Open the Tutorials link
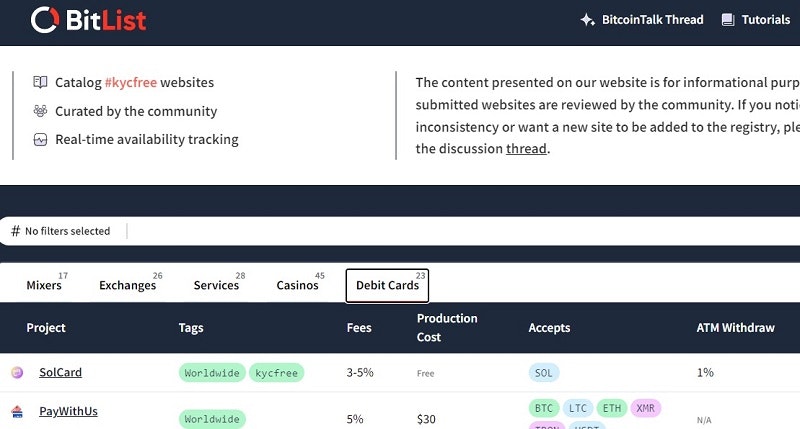The image size is (800, 429). pyautogui.click(x=766, y=20)
